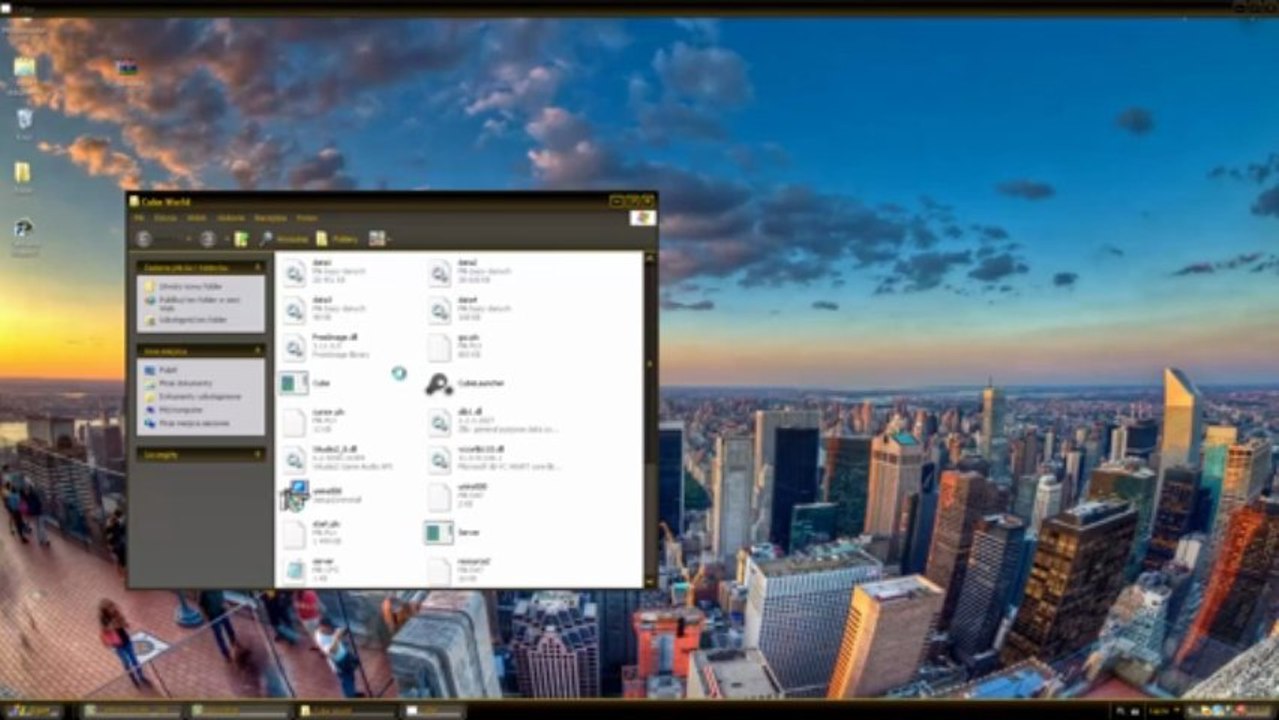
Task: Select the data4 file icon
Action: (441, 310)
